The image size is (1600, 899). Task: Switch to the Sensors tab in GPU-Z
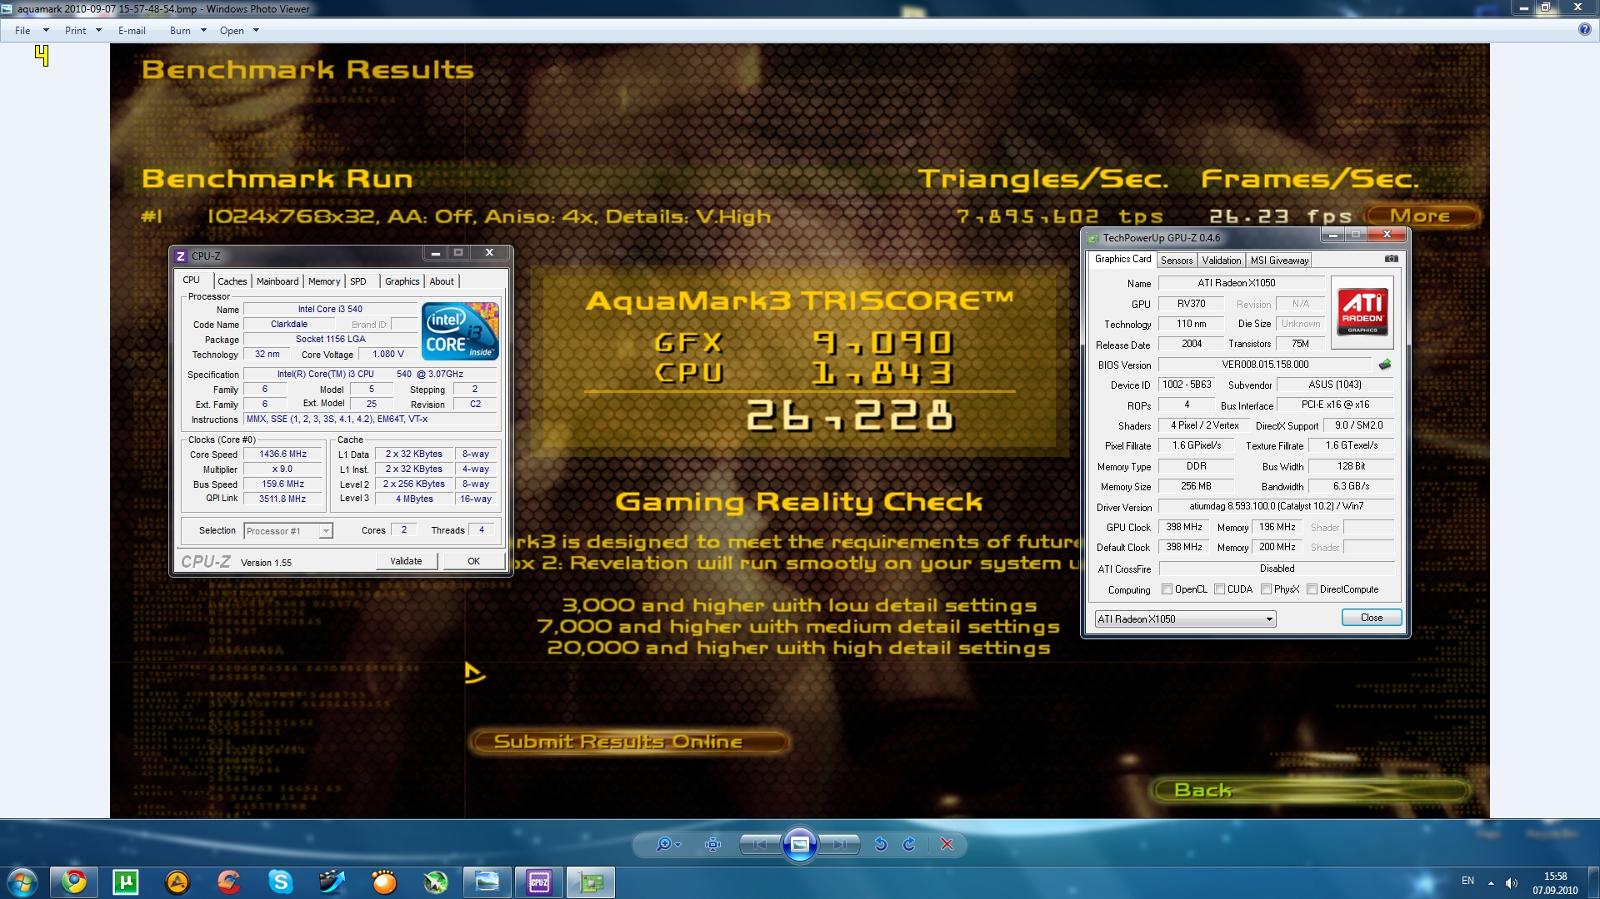coord(1177,260)
